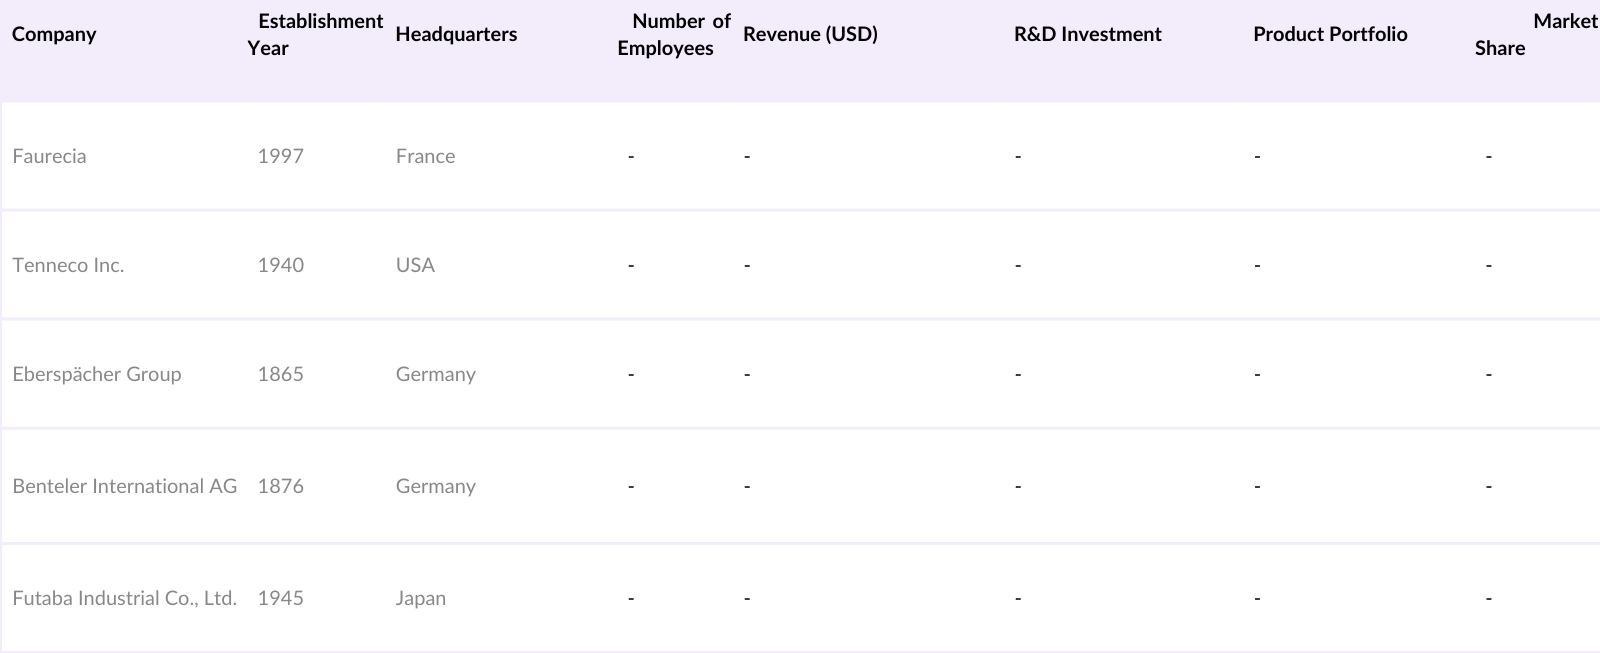Image resolution: width=1600 pixels, height=653 pixels.
Task: Click the 1997 establishment year
Action: pos(280,156)
